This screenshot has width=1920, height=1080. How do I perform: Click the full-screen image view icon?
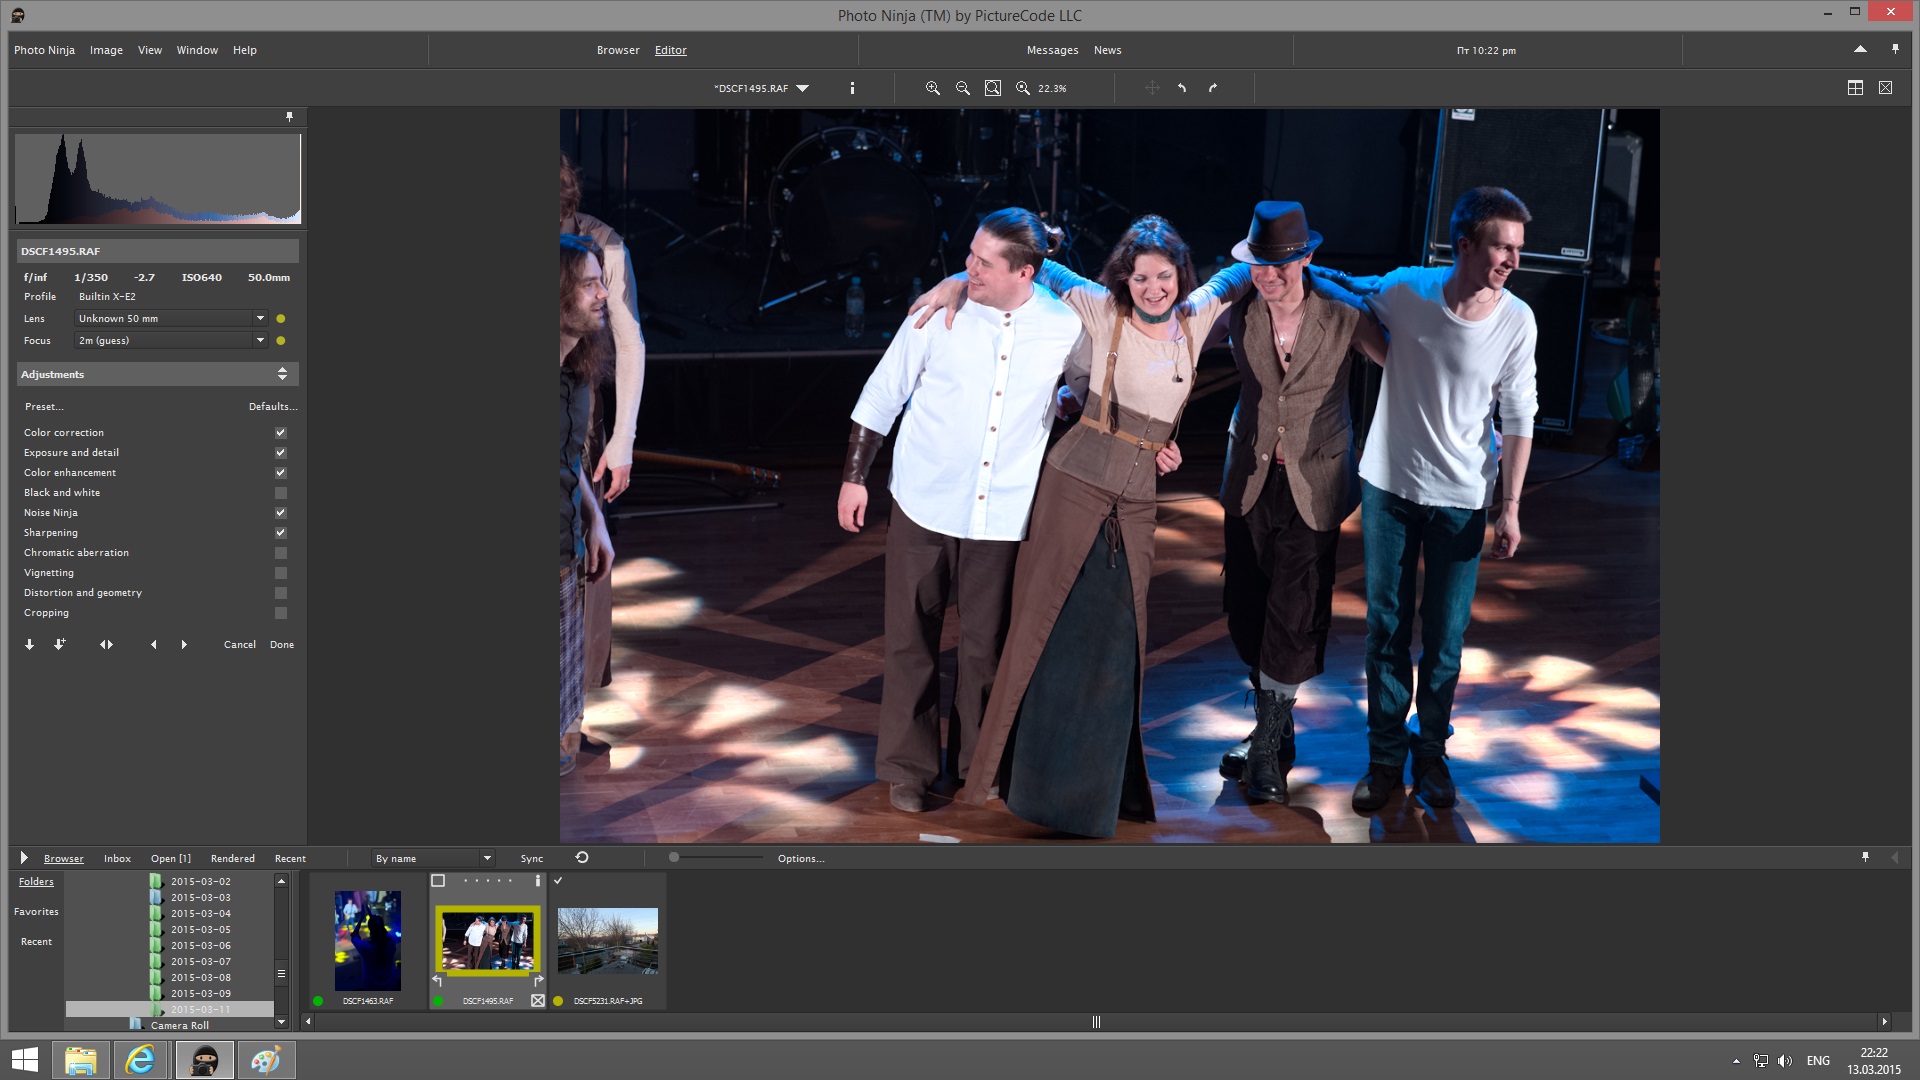click(x=1885, y=88)
